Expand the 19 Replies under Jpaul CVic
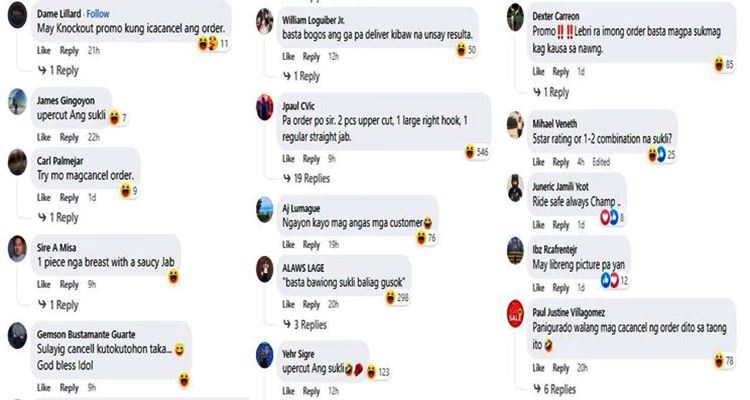 307,179
